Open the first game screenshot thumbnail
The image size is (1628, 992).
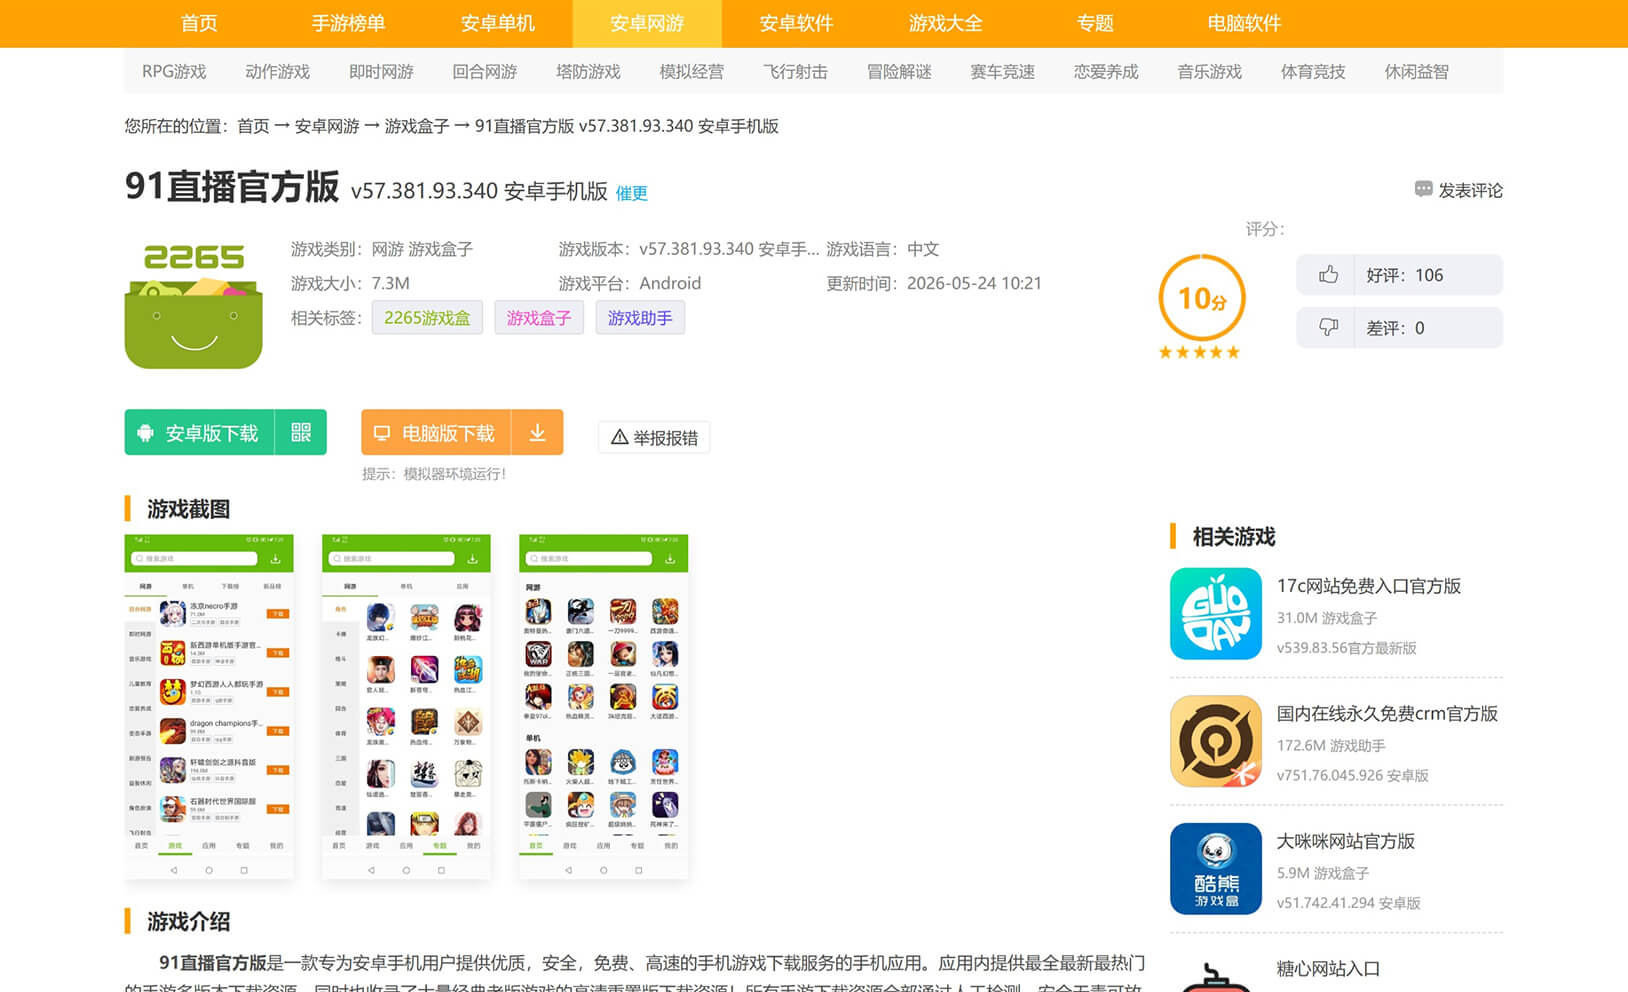pos(209,707)
